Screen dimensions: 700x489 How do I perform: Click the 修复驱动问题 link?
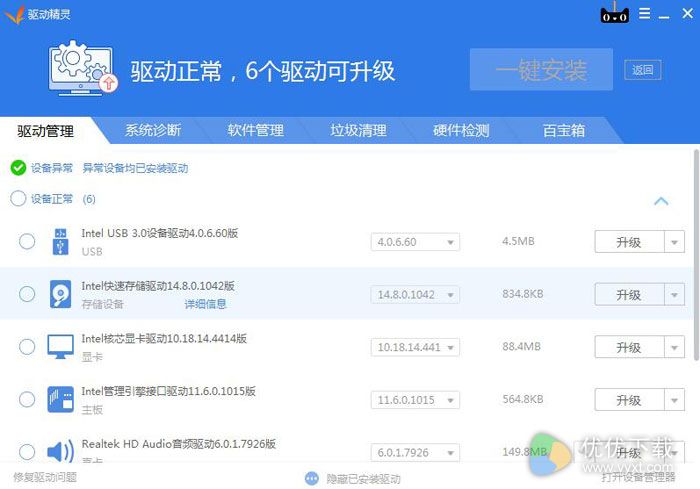45,477
